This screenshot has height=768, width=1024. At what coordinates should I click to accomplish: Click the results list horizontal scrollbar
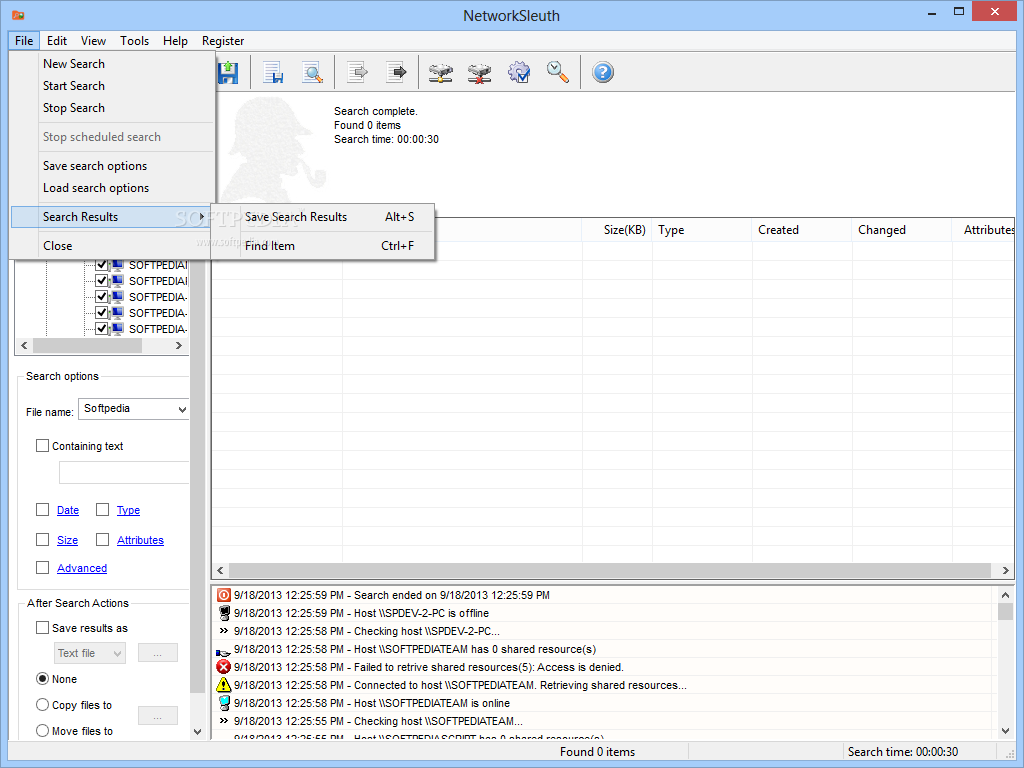click(x=612, y=570)
